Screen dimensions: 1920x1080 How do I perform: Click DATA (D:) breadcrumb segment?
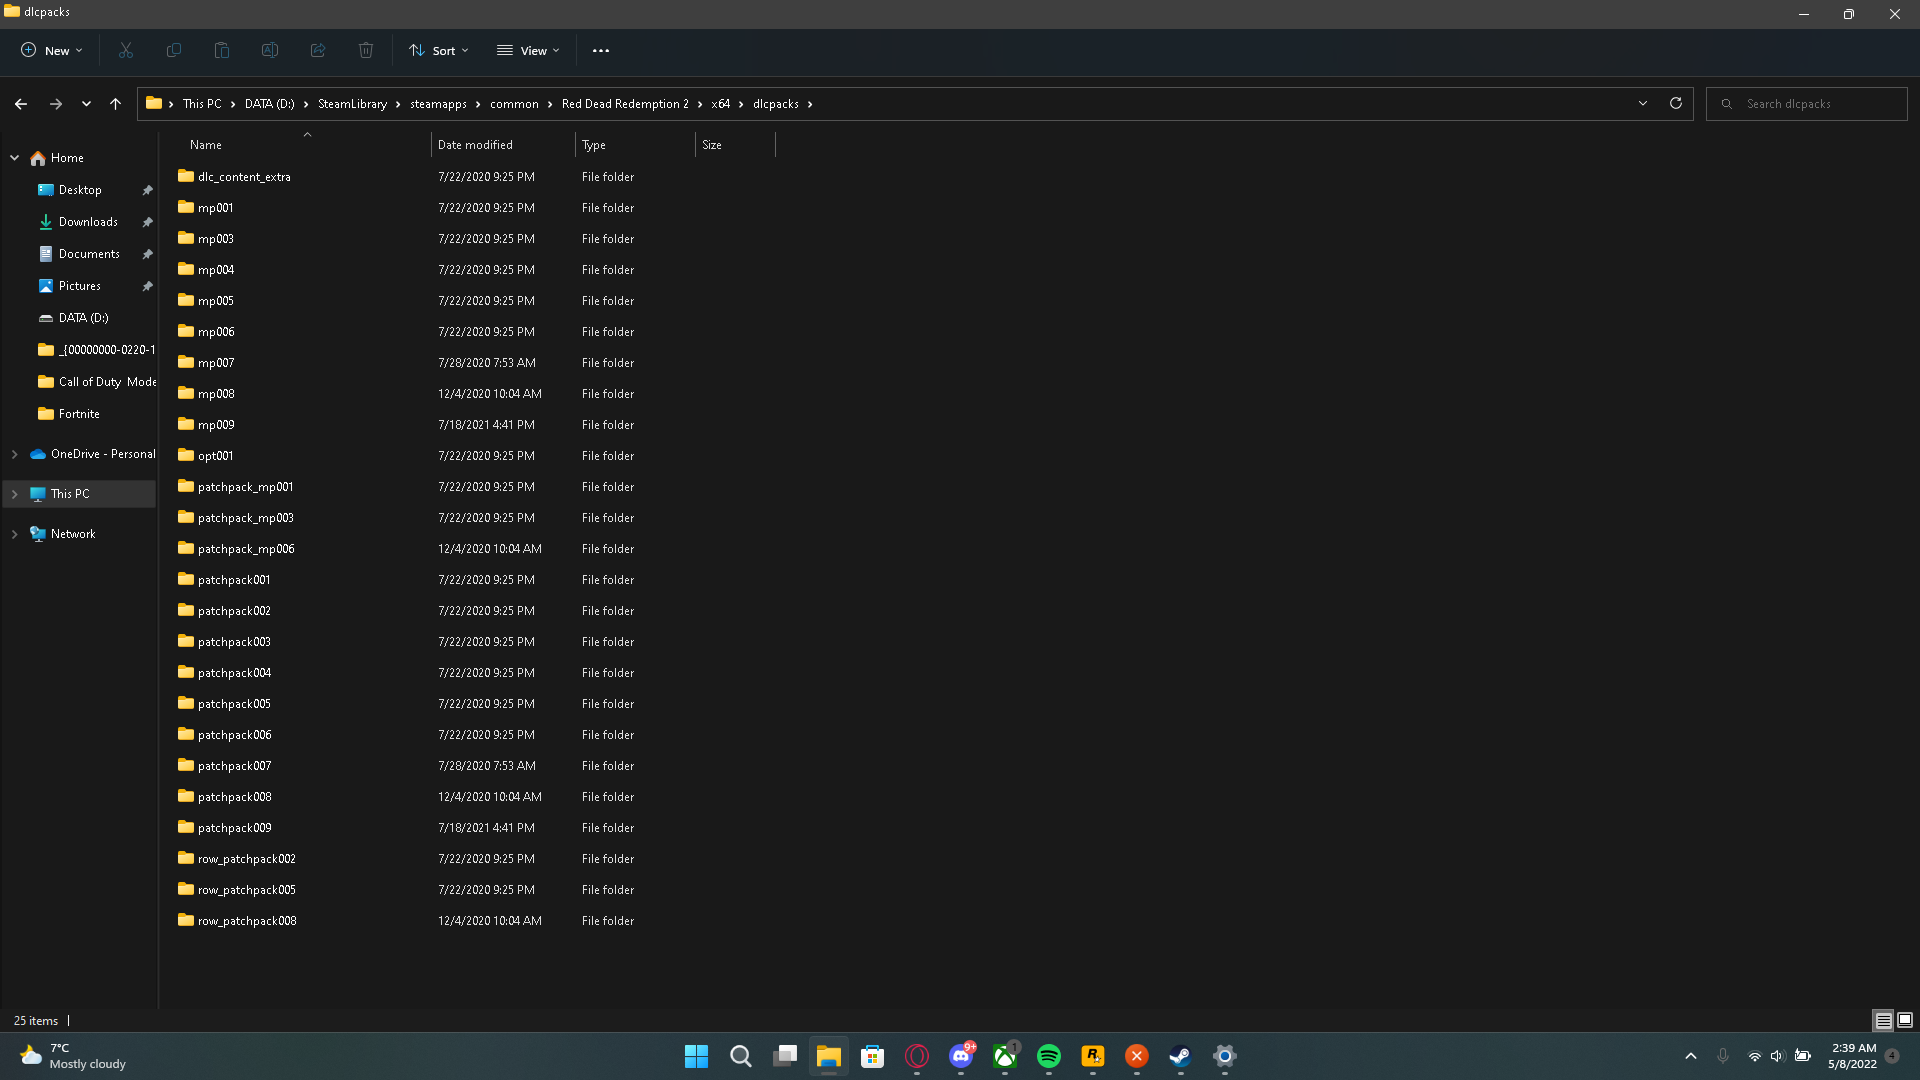click(269, 104)
